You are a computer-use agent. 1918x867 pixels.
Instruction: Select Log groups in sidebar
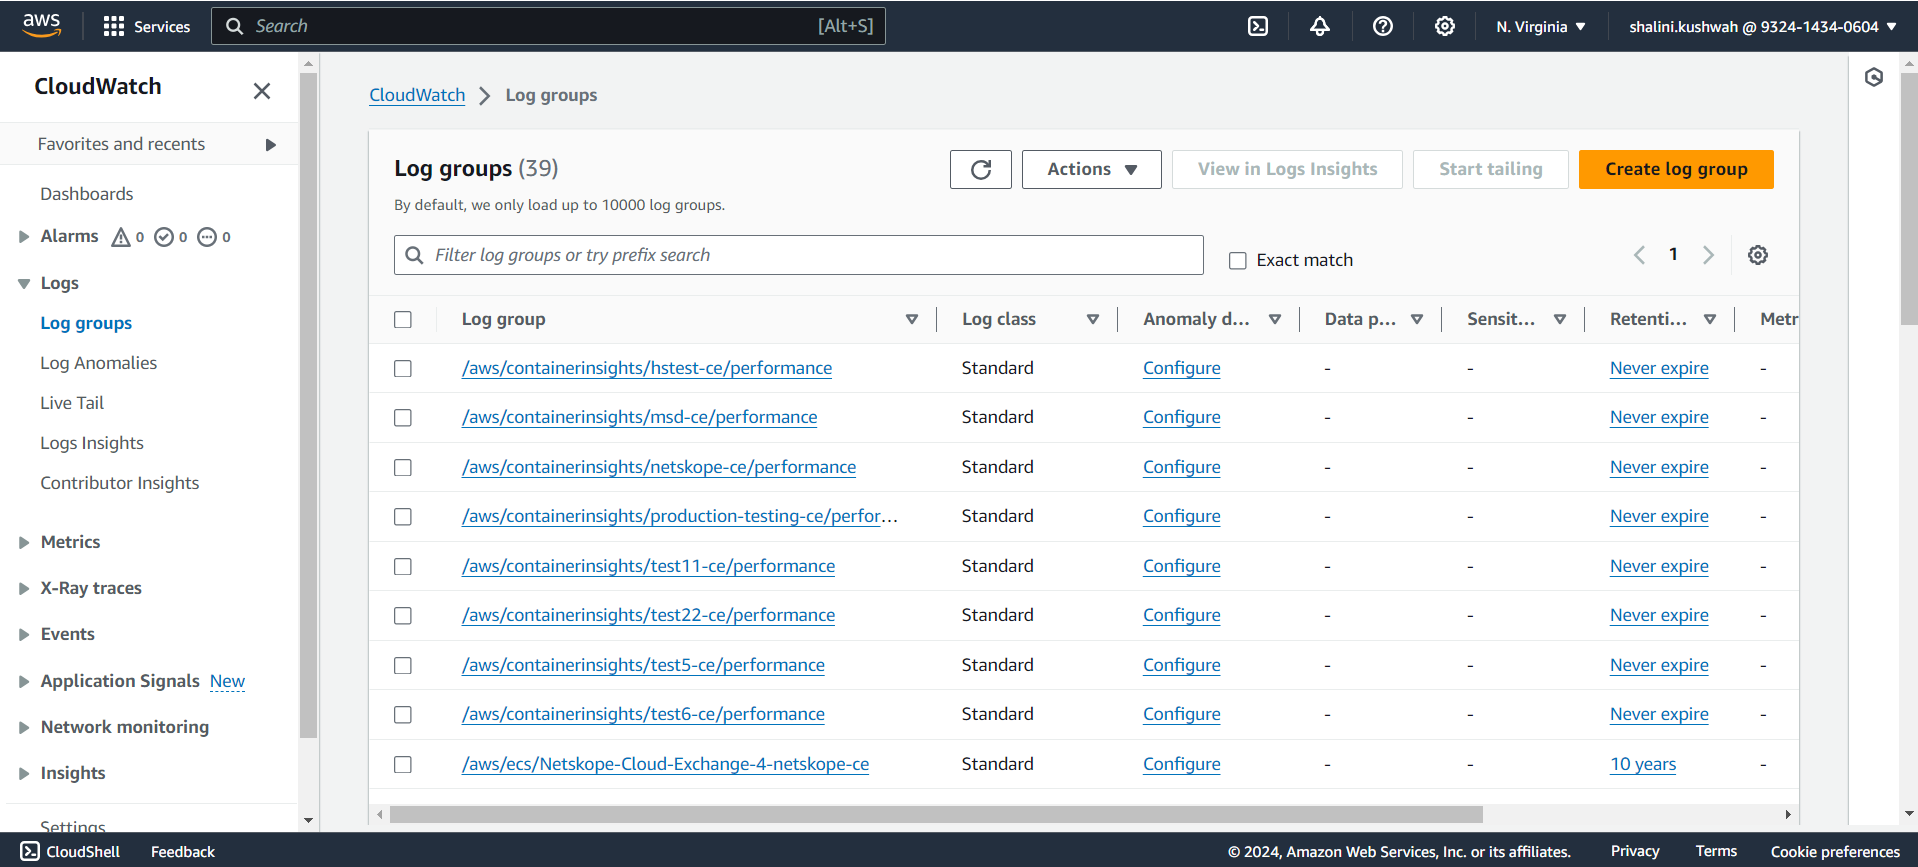[x=86, y=323]
